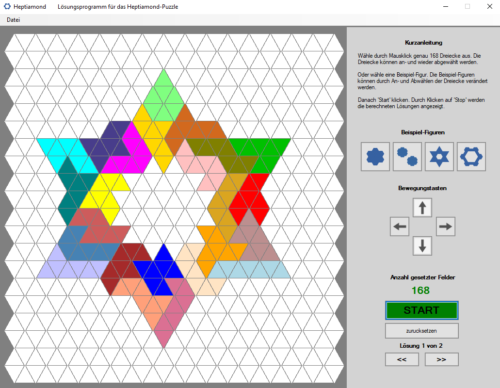Viewport: 500px width, 388px height.
Task: Show next solution with >> button
Action: (441, 359)
